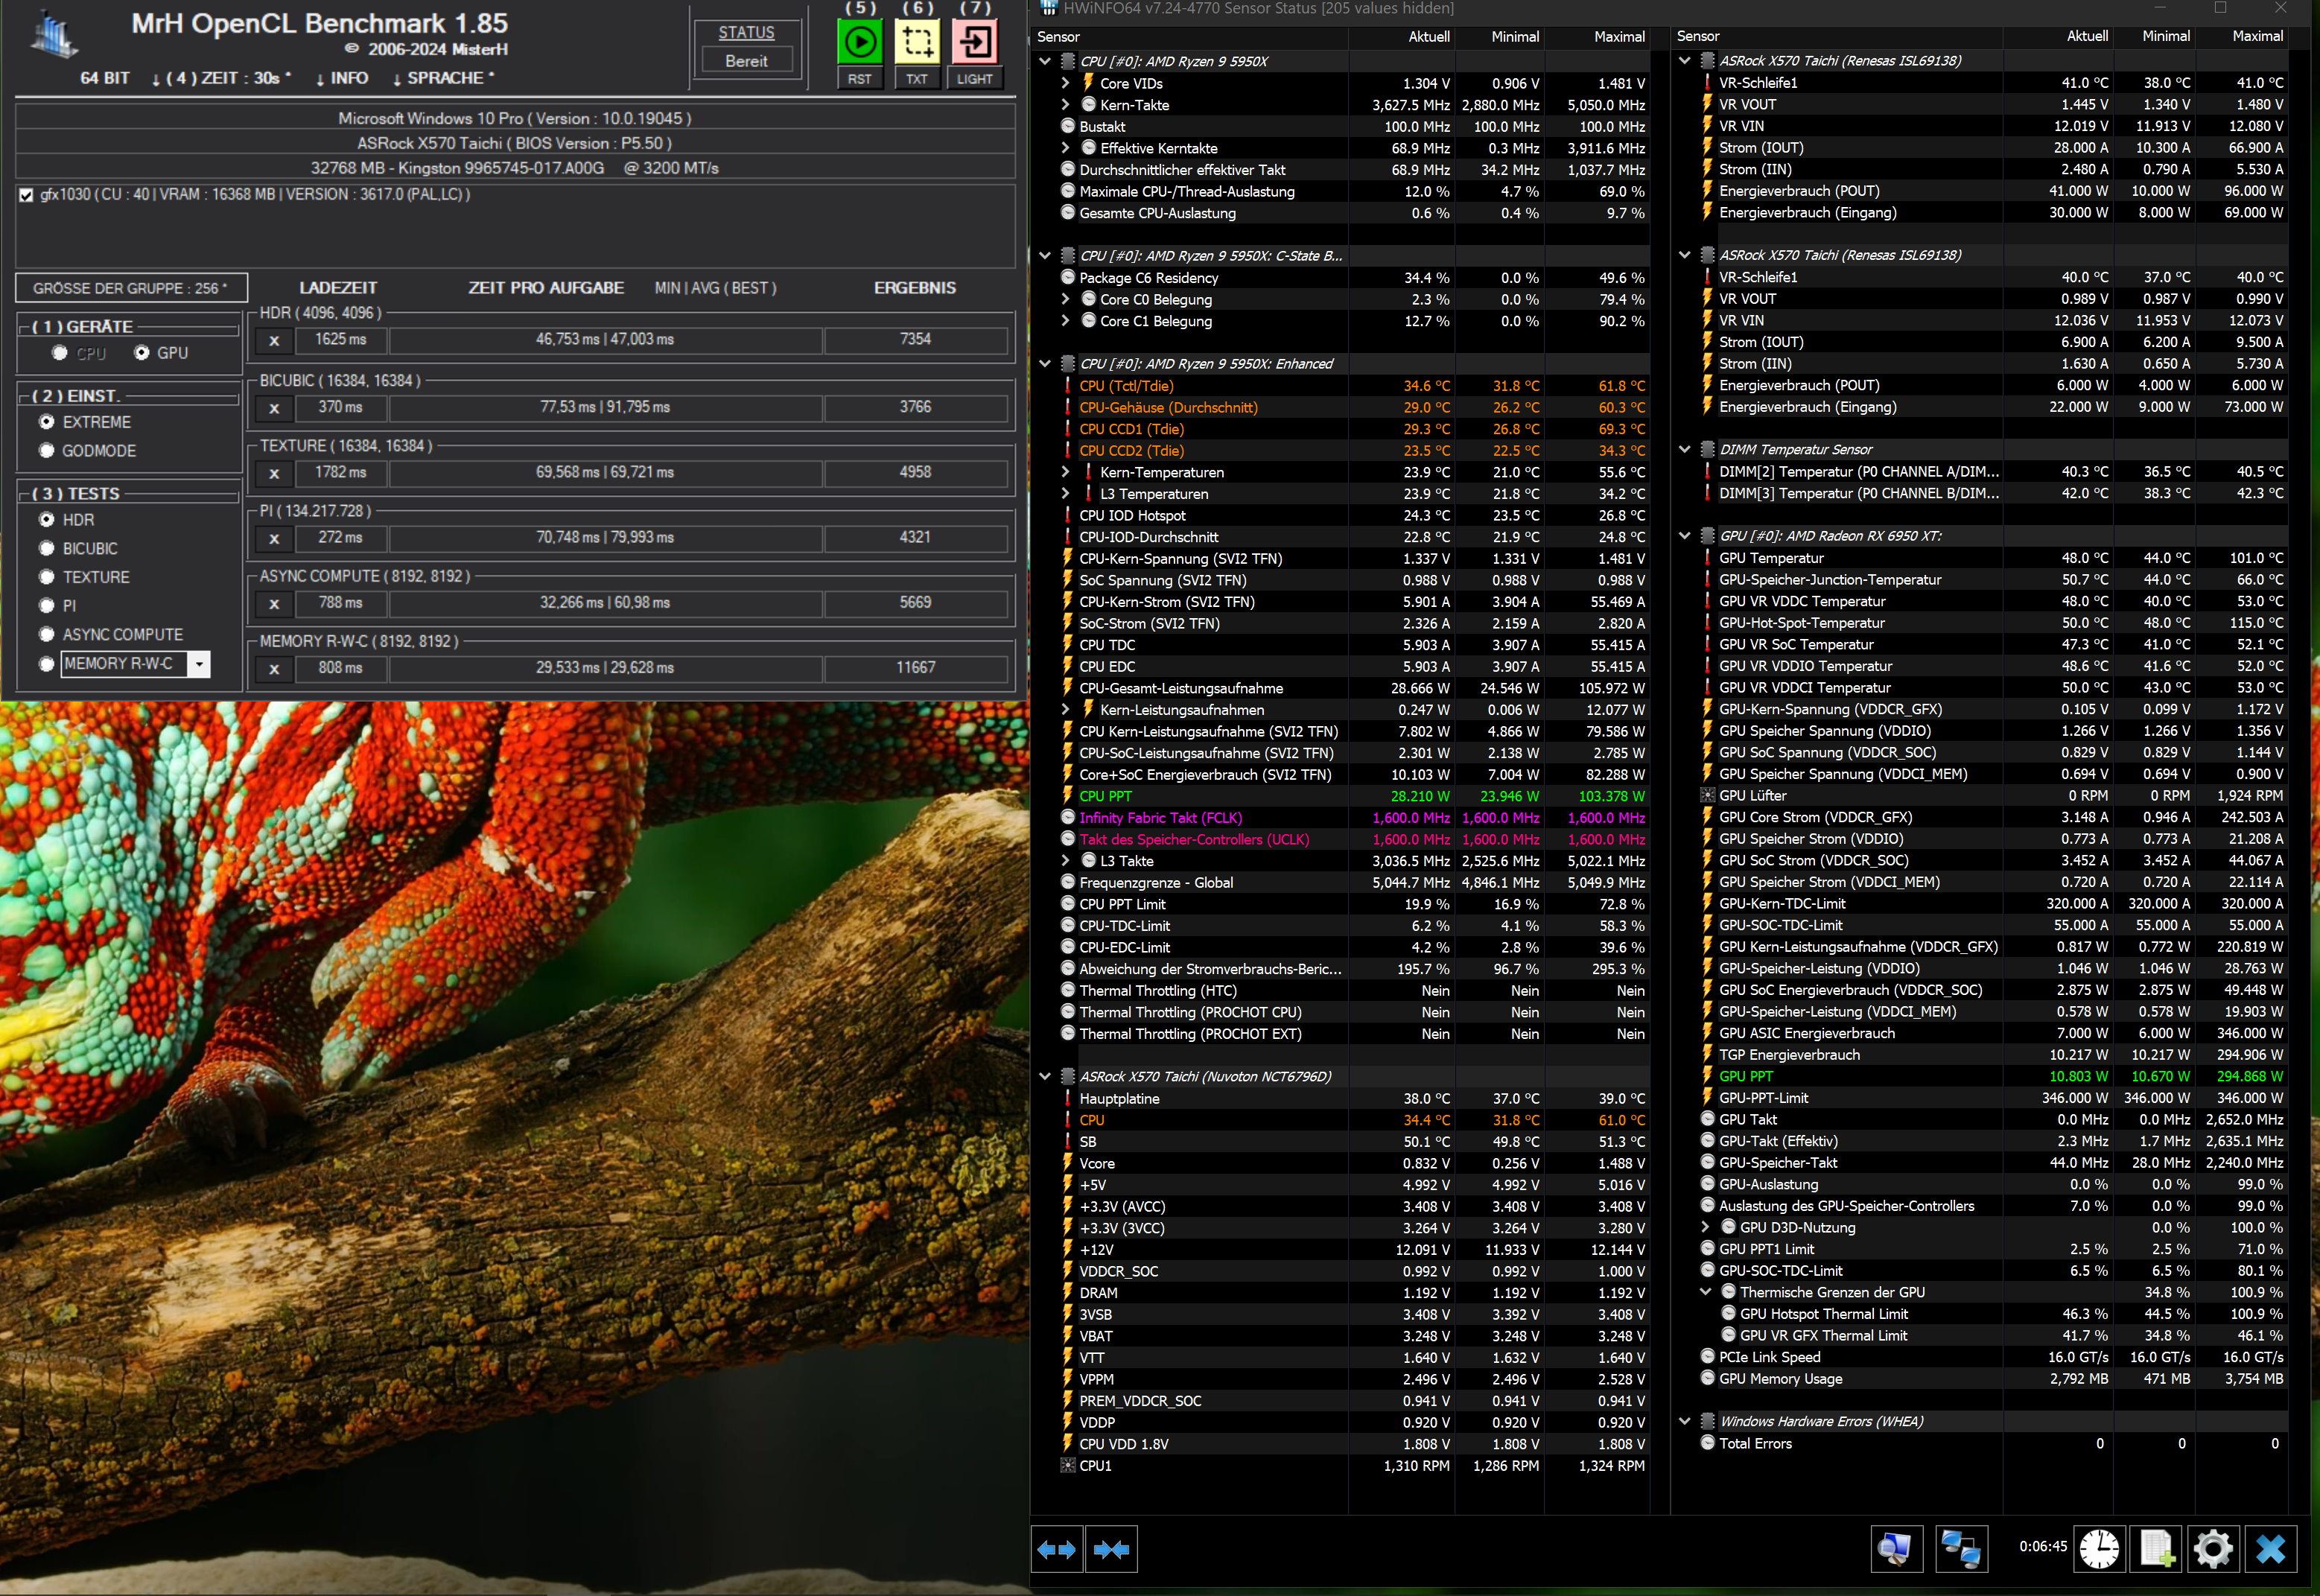Shrink HWiNFO columns with inward arrows icon
Viewport: 2320px width, 1596px height.
click(1111, 1549)
